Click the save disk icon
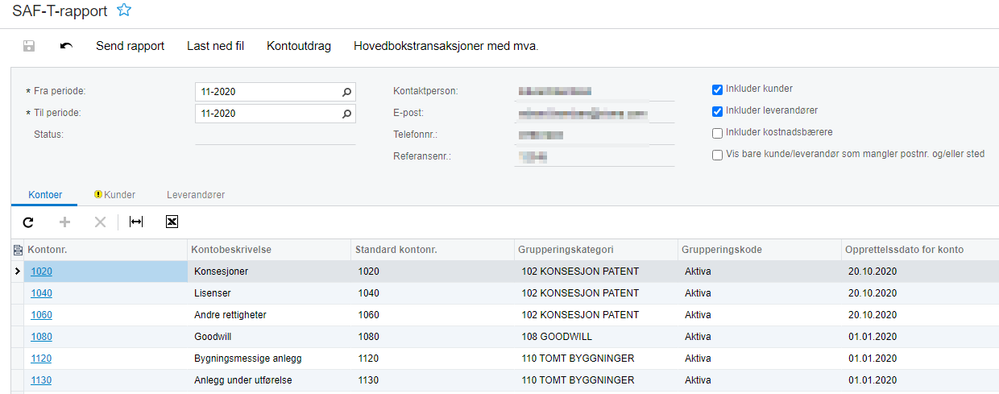999x394 pixels. coord(29,46)
